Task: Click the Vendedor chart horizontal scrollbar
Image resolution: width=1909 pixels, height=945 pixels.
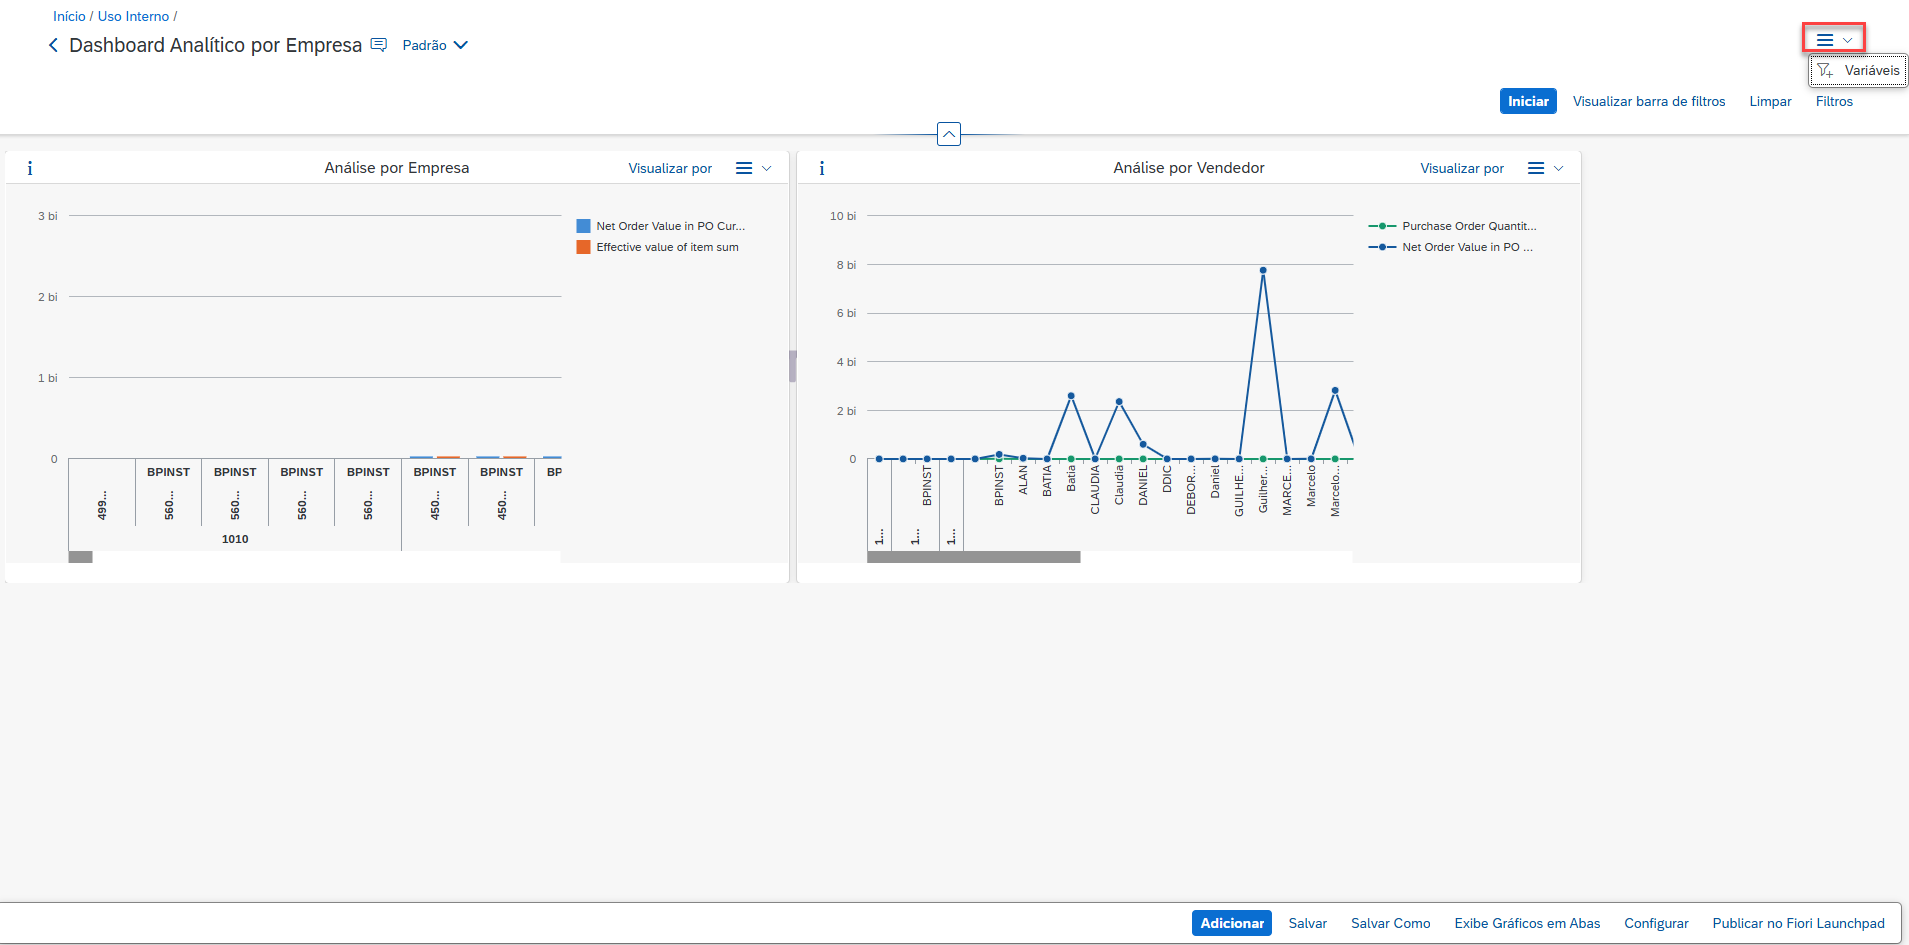Action: pos(973,557)
